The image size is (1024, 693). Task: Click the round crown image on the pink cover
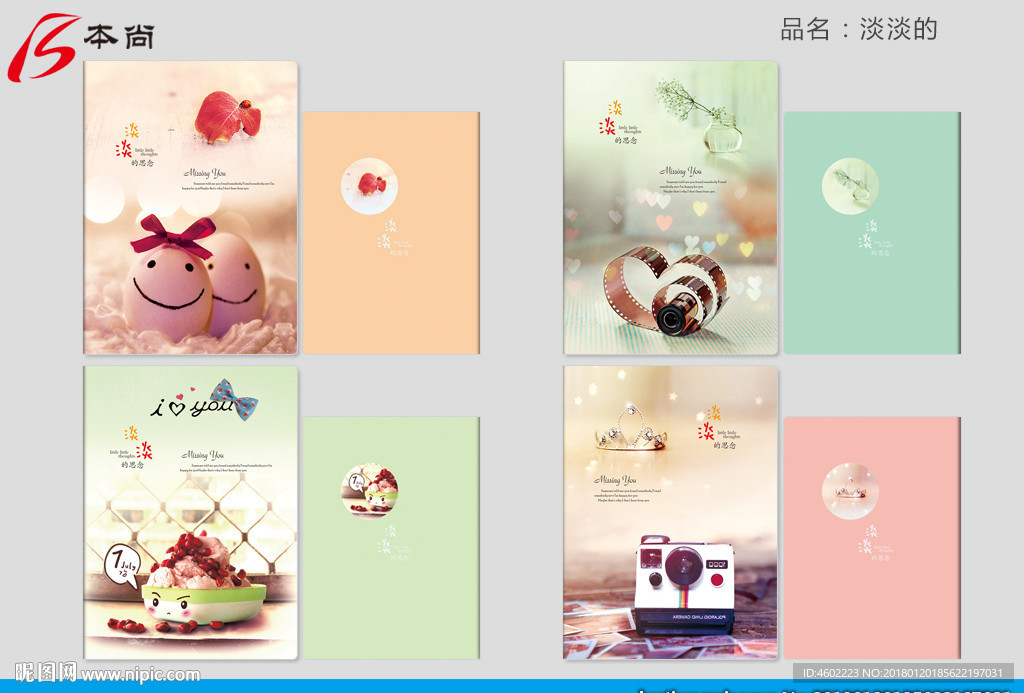[x=850, y=491]
